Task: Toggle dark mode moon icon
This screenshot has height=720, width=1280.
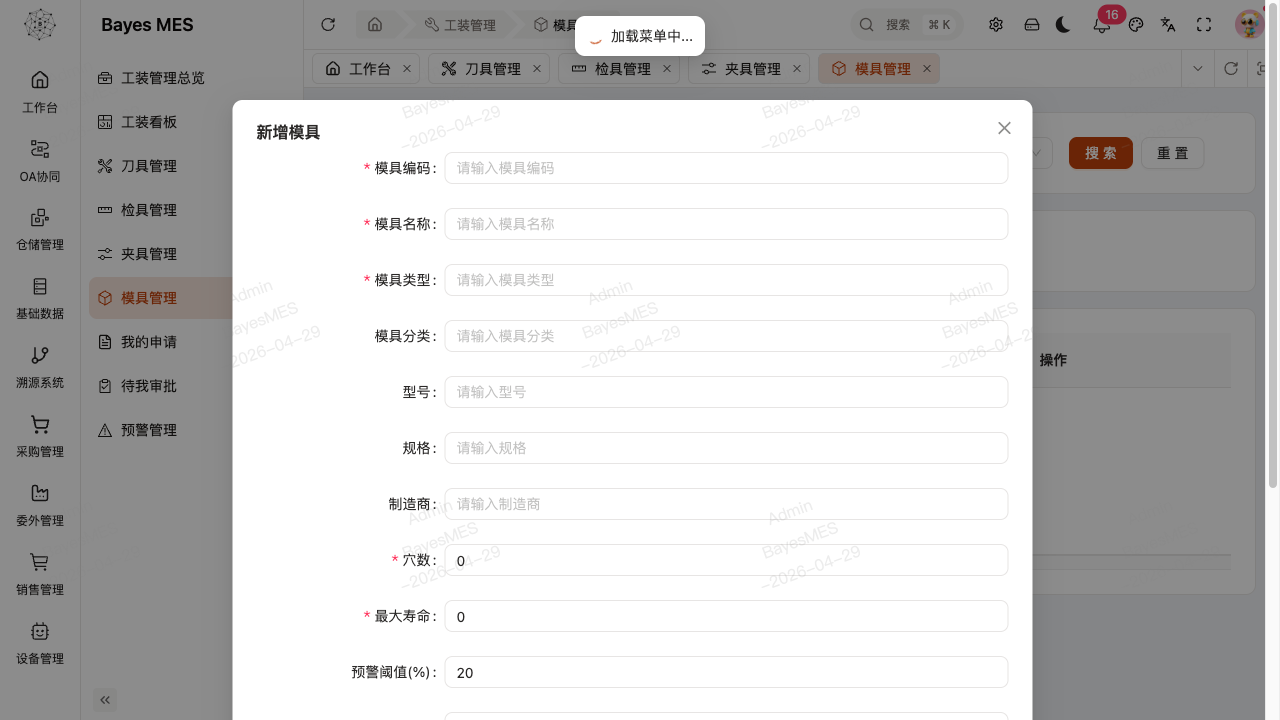Action: coord(1063,25)
